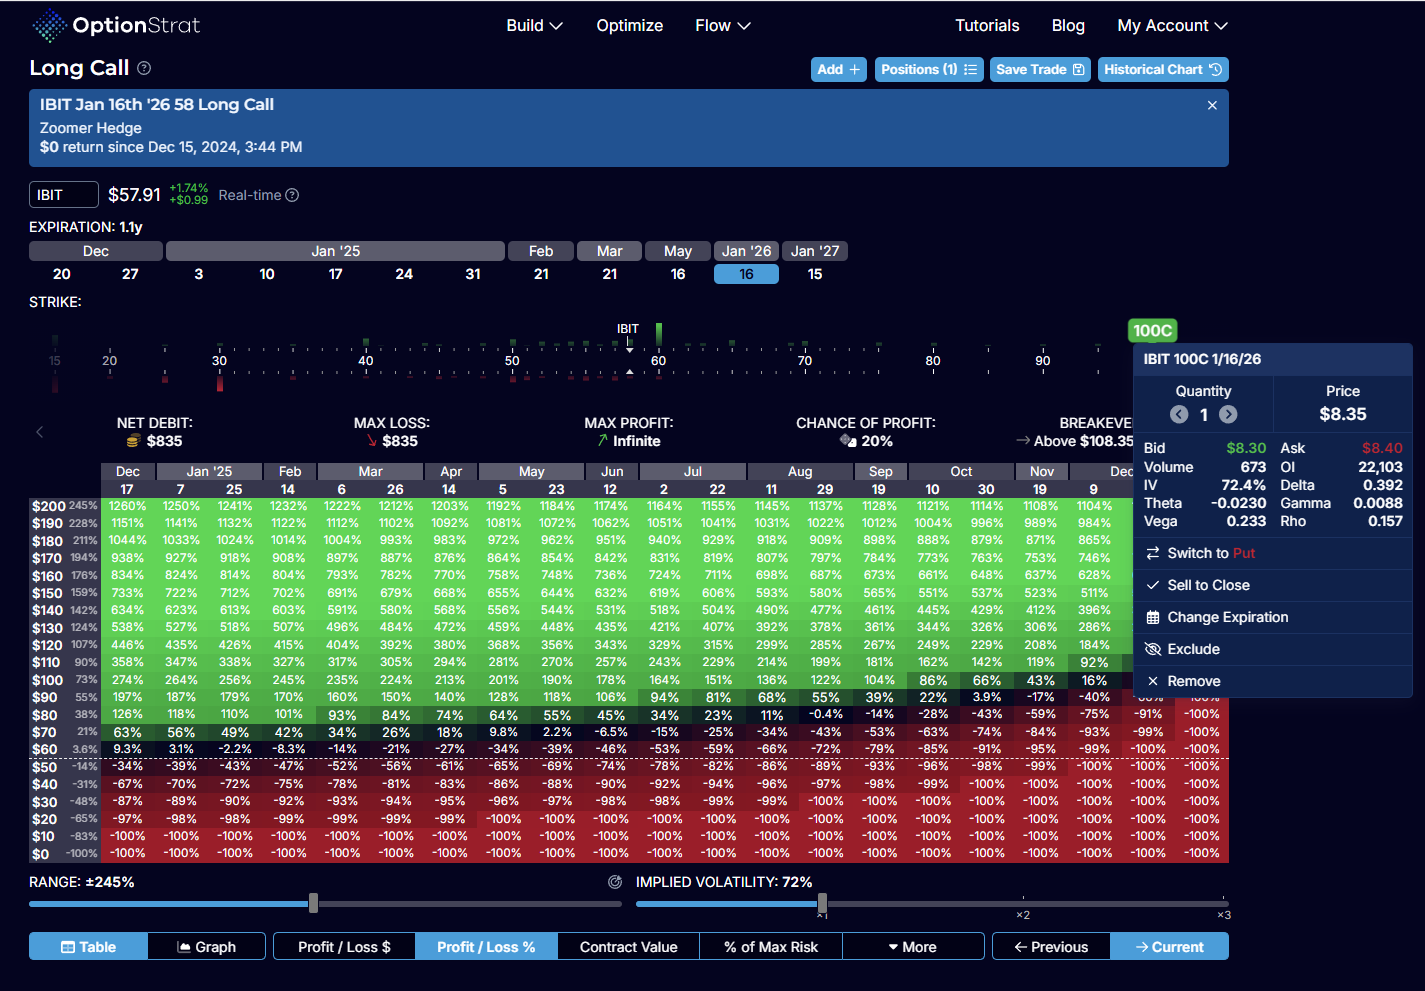Close the IBIT trade banner
The image size is (1425, 991).
point(1212,105)
